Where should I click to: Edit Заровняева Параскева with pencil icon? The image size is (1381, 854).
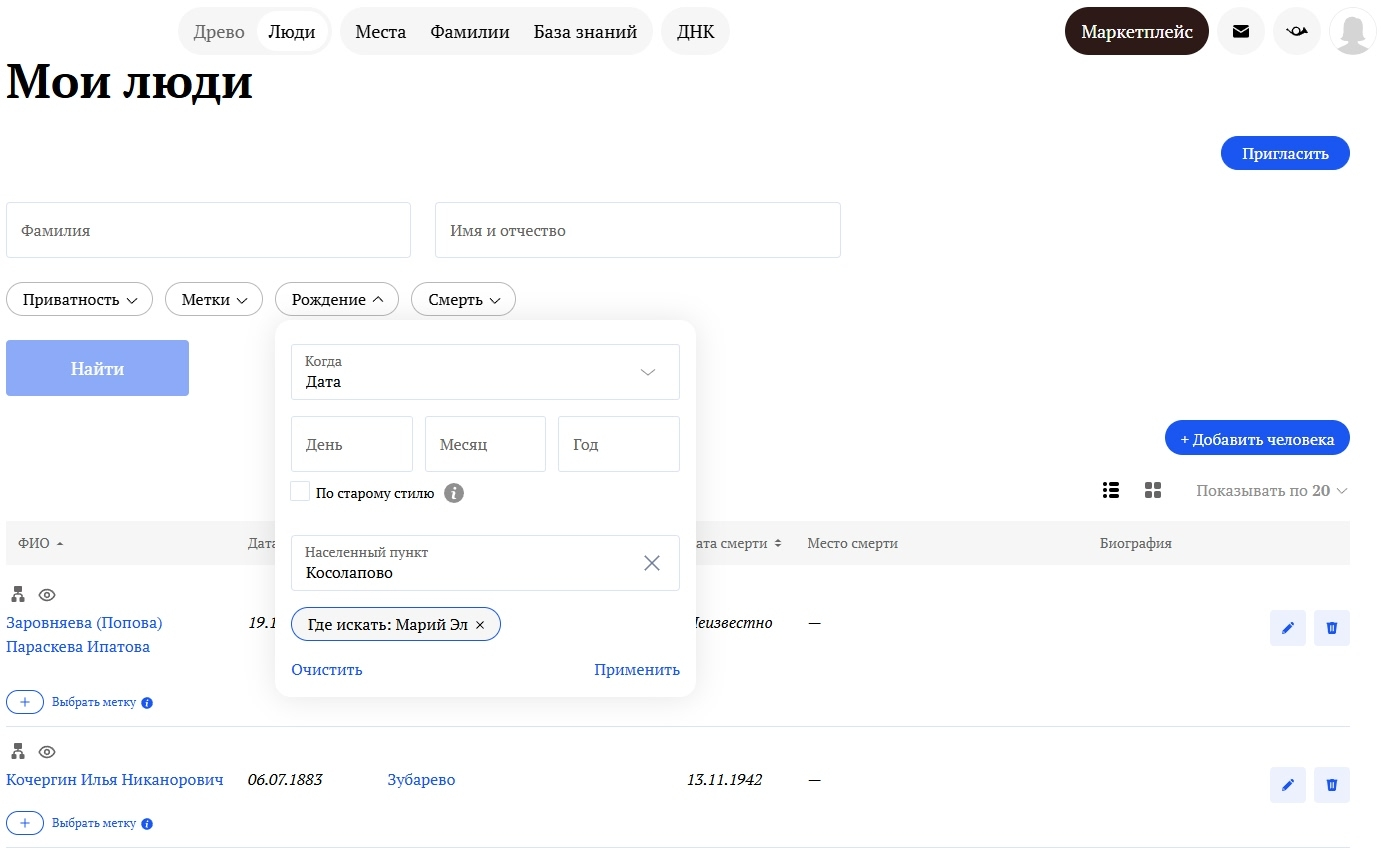[1287, 628]
